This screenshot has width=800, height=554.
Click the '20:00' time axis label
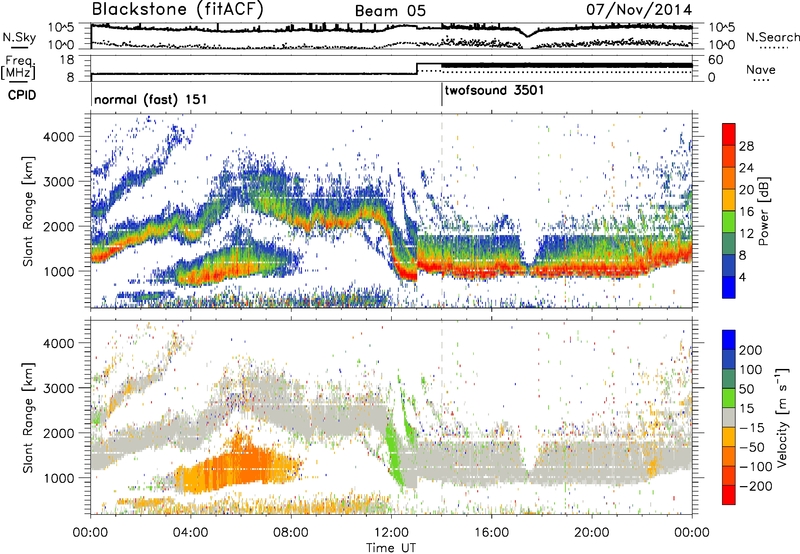[x=591, y=533]
